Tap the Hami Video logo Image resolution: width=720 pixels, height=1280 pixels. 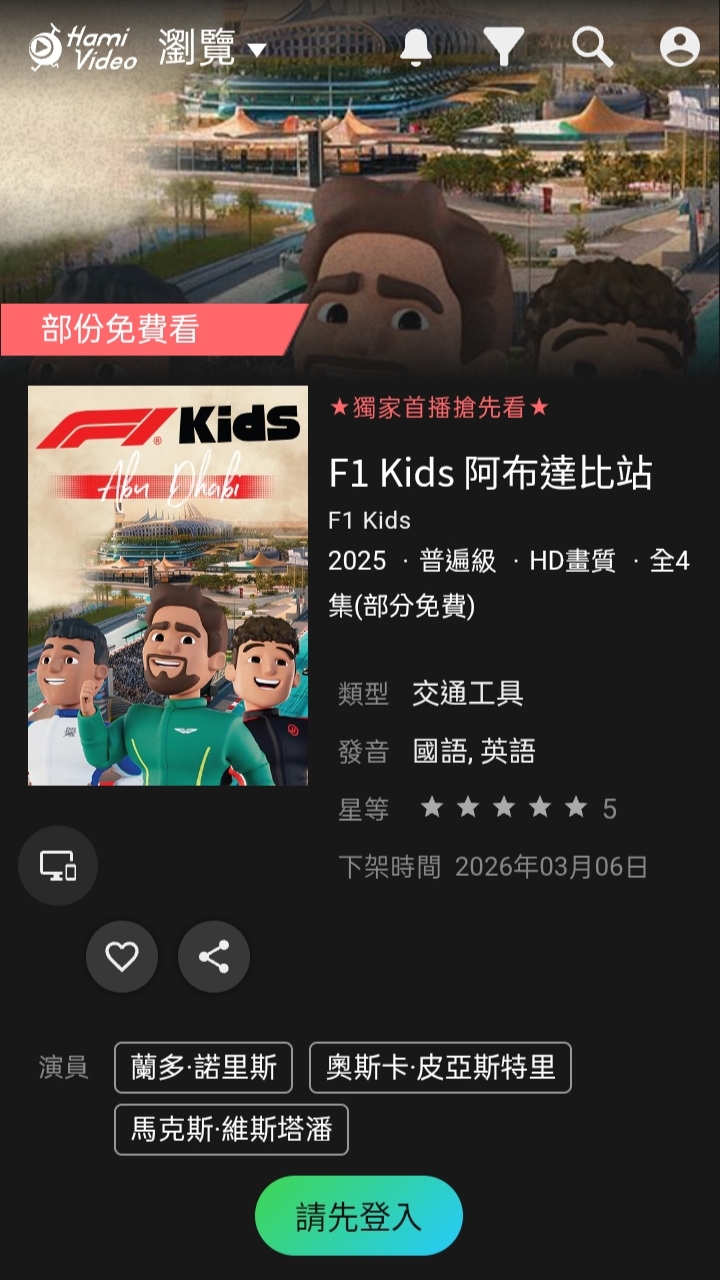tap(83, 47)
